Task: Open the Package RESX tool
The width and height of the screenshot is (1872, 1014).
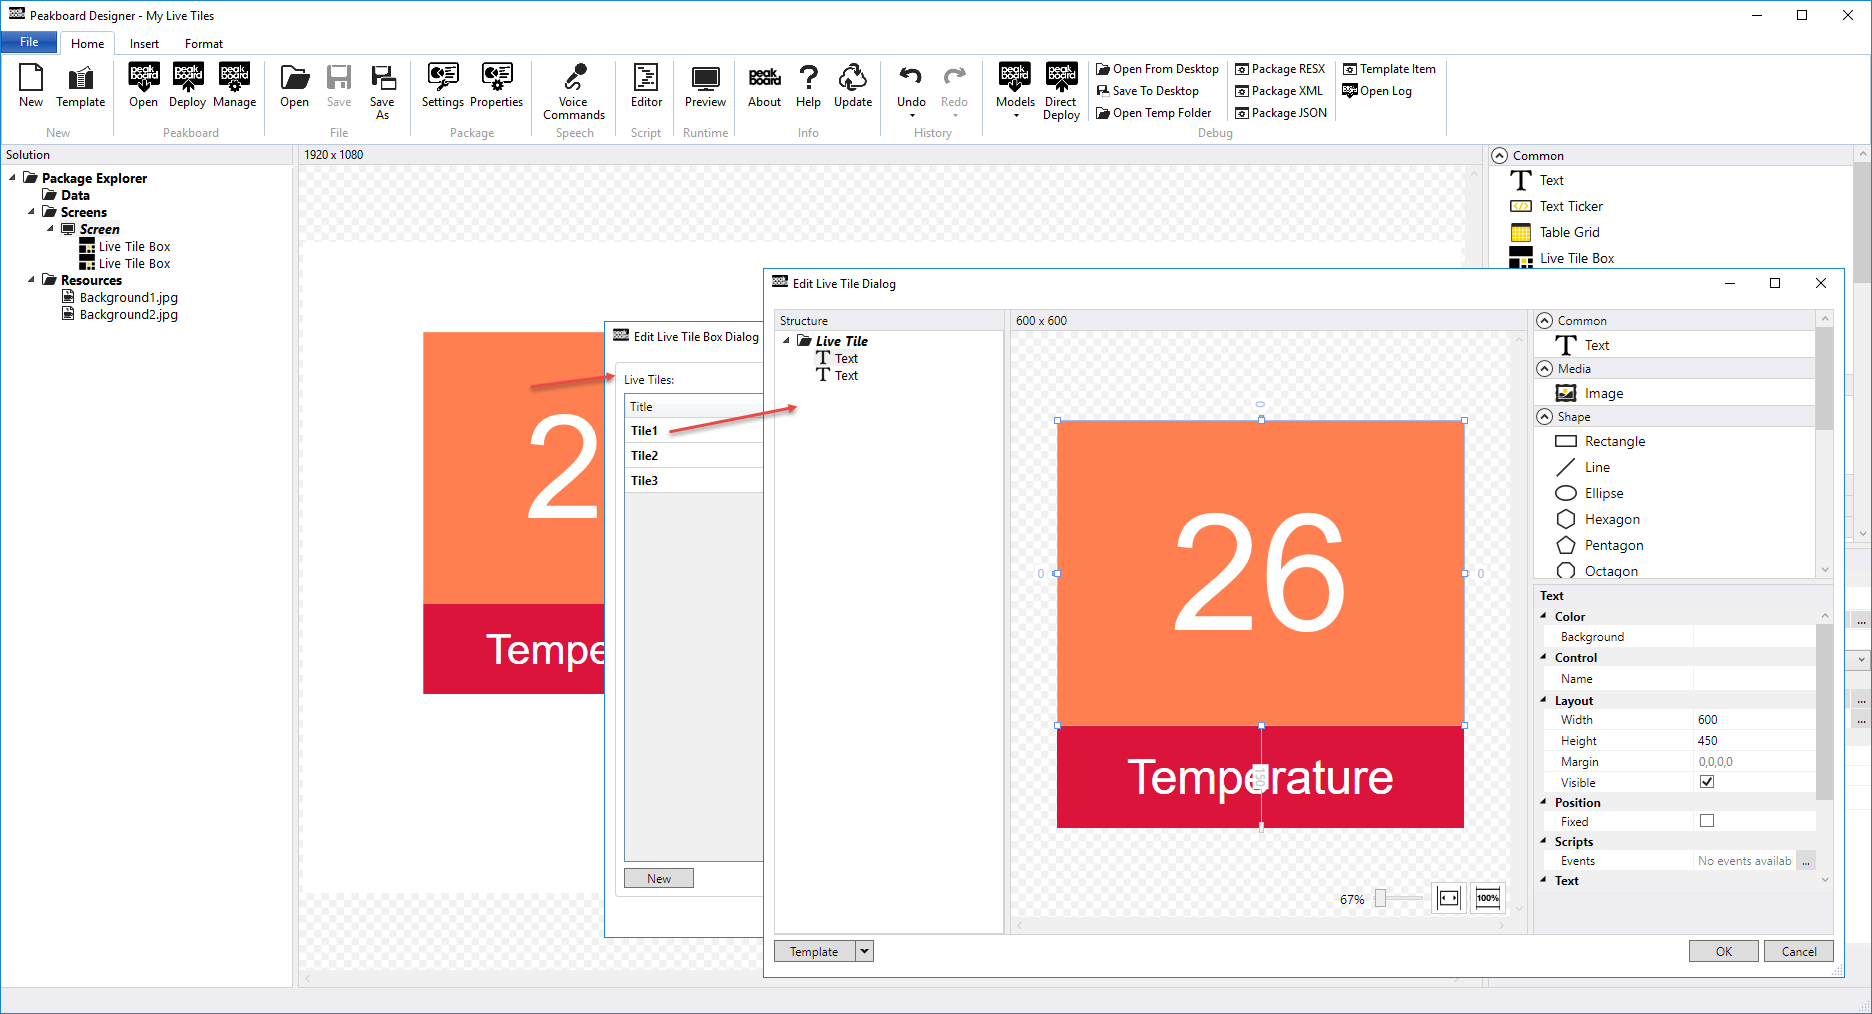Action: pos(1280,68)
